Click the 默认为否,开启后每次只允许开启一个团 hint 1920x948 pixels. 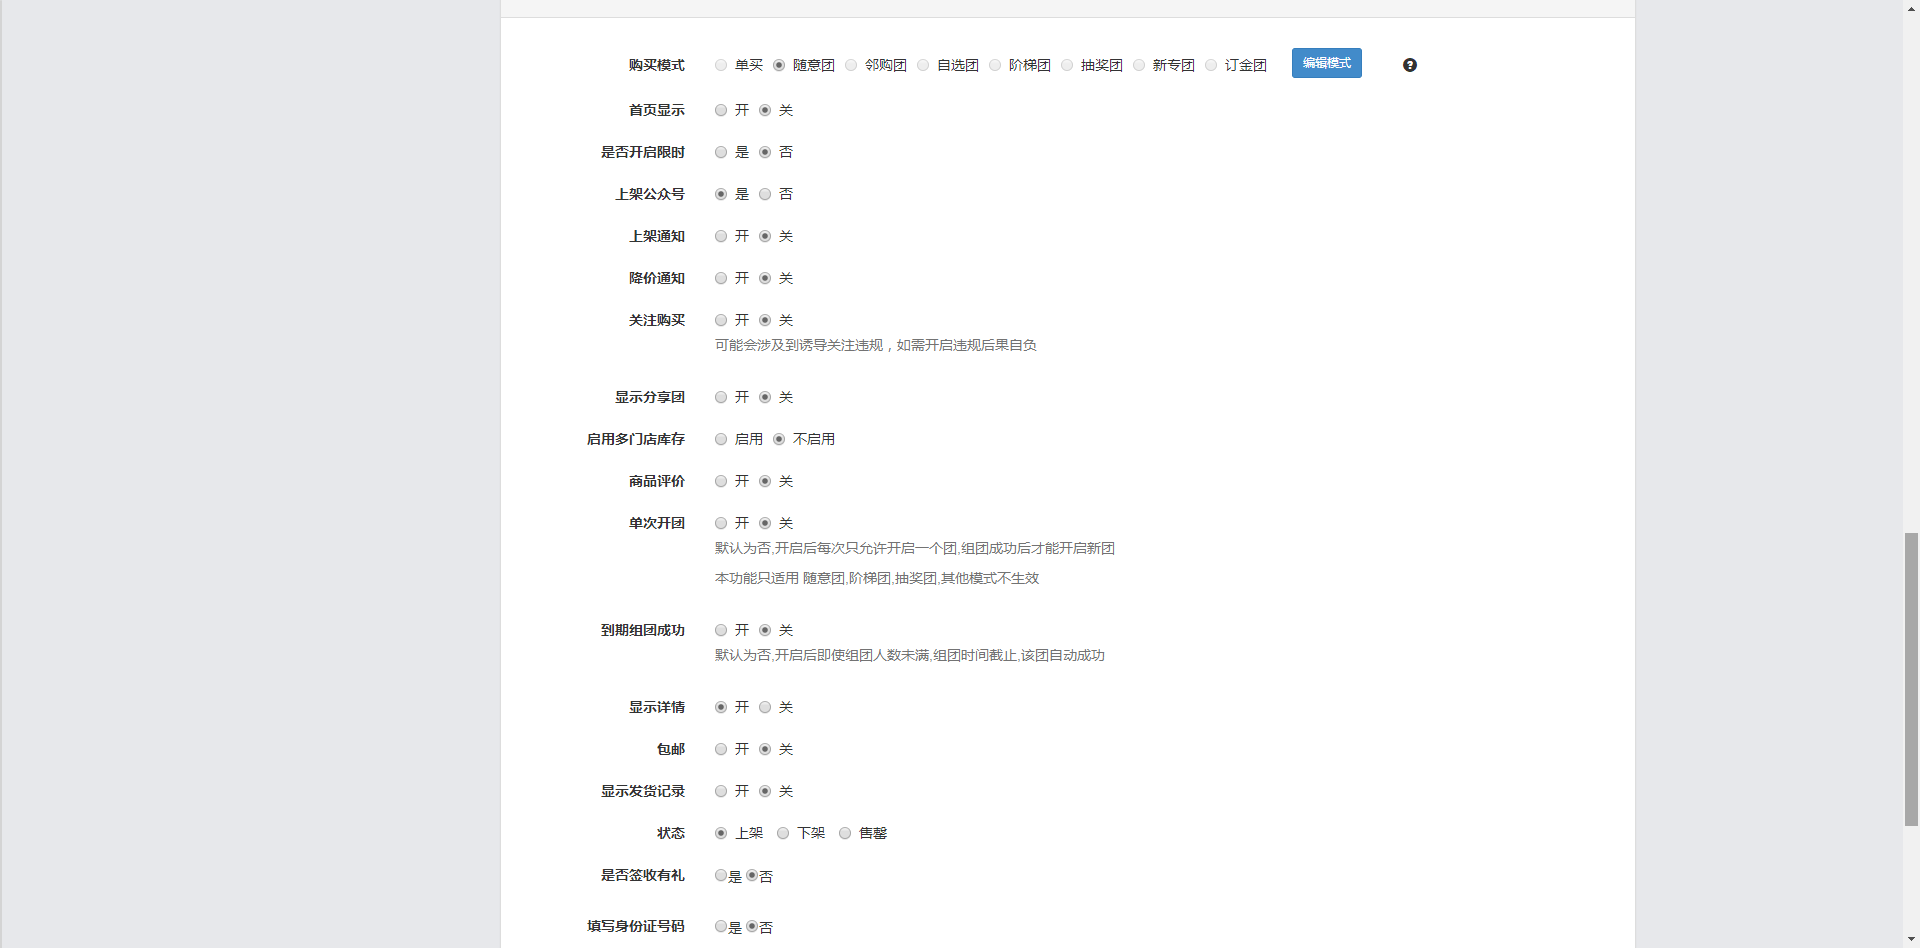[x=915, y=548]
